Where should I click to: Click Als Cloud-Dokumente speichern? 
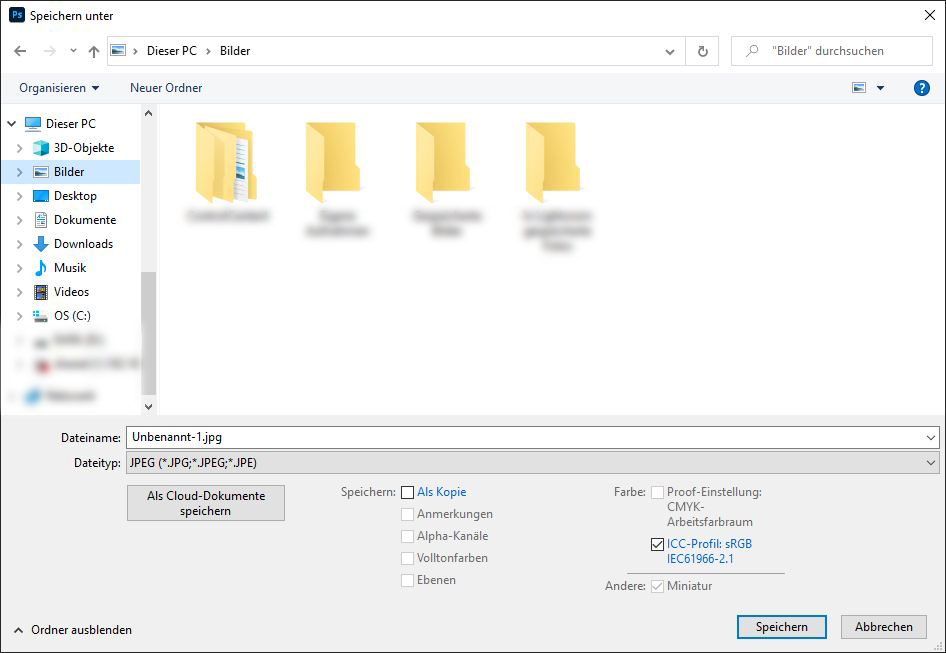click(x=205, y=502)
